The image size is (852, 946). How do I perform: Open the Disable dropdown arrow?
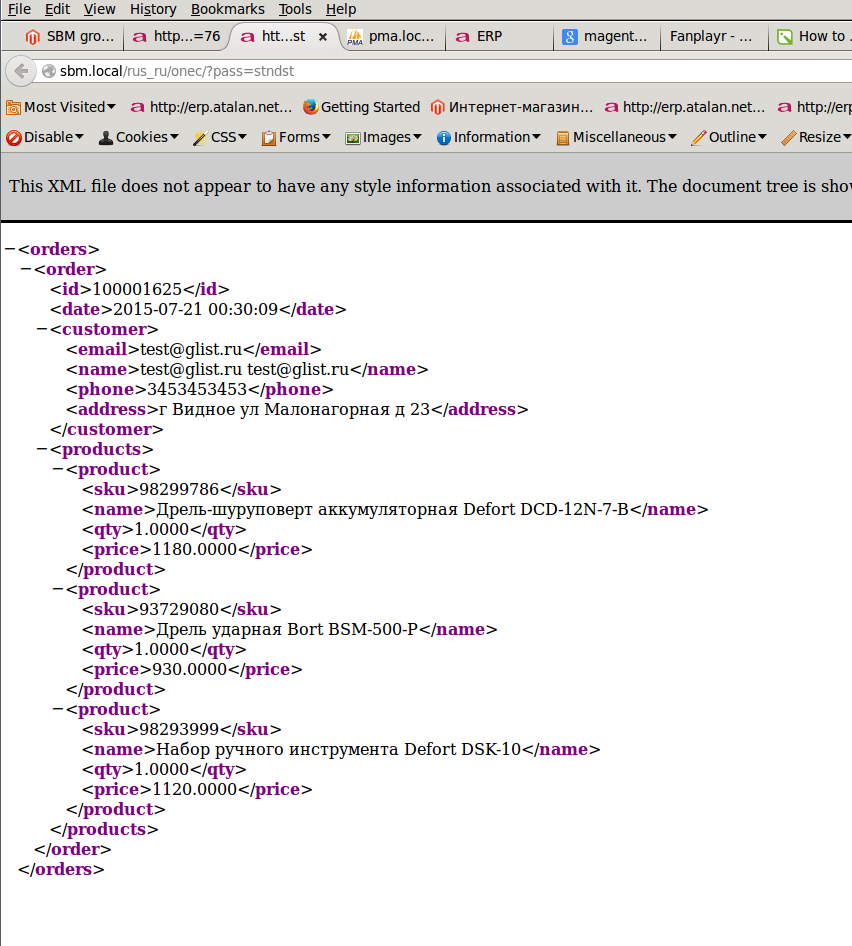point(80,137)
